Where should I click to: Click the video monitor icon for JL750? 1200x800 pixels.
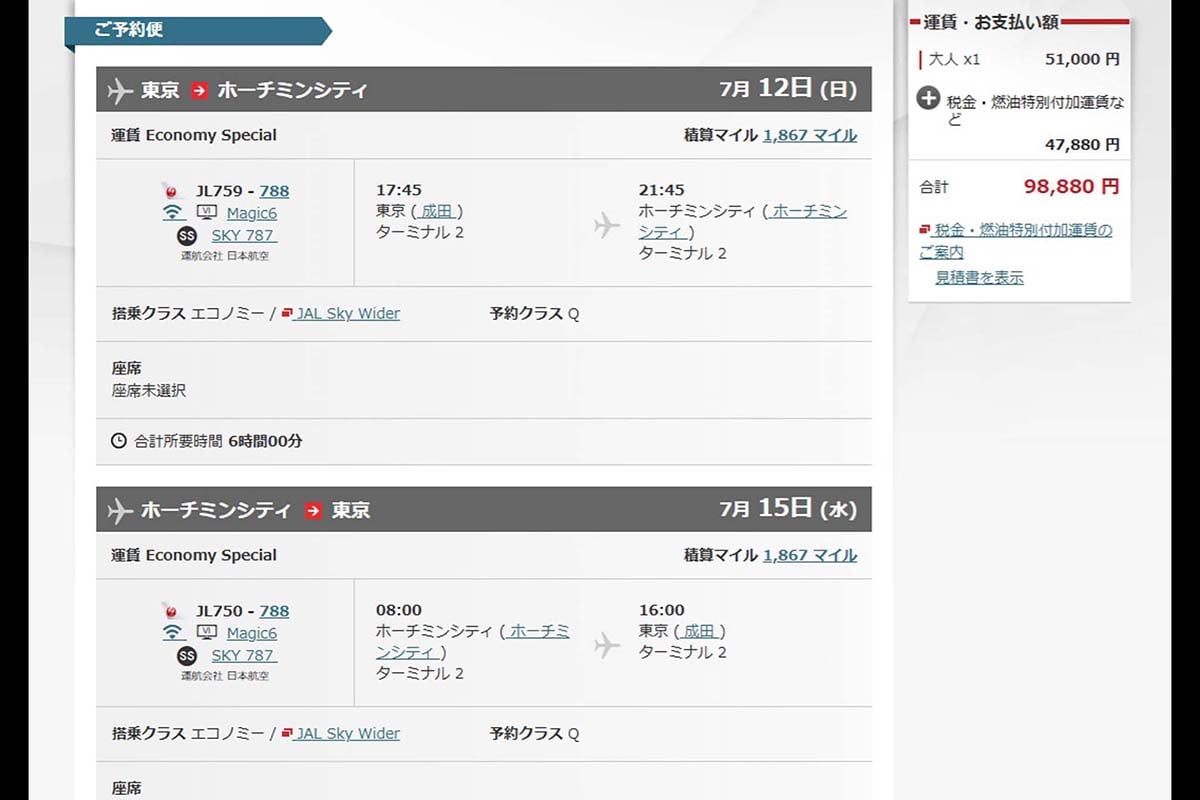pyautogui.click(x=207, y=632)
